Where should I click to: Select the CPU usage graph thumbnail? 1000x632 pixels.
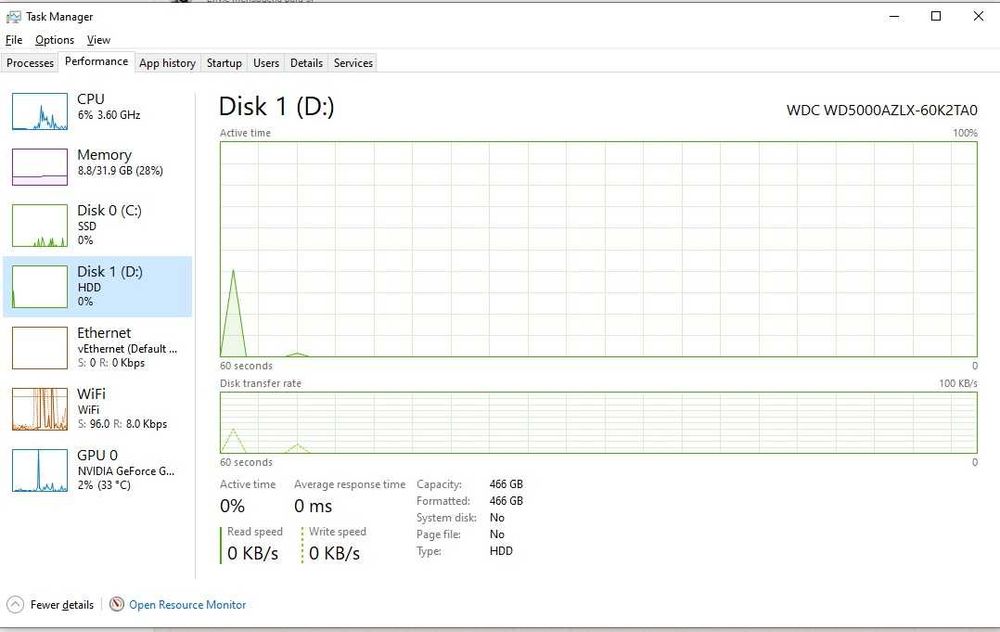point(40,112)
